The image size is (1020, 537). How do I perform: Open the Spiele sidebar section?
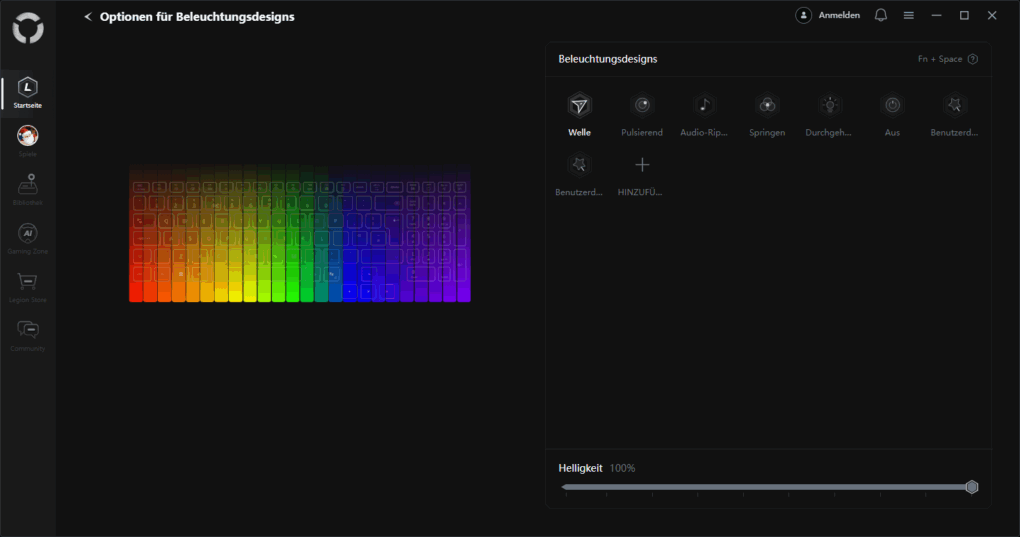point(27,141)
